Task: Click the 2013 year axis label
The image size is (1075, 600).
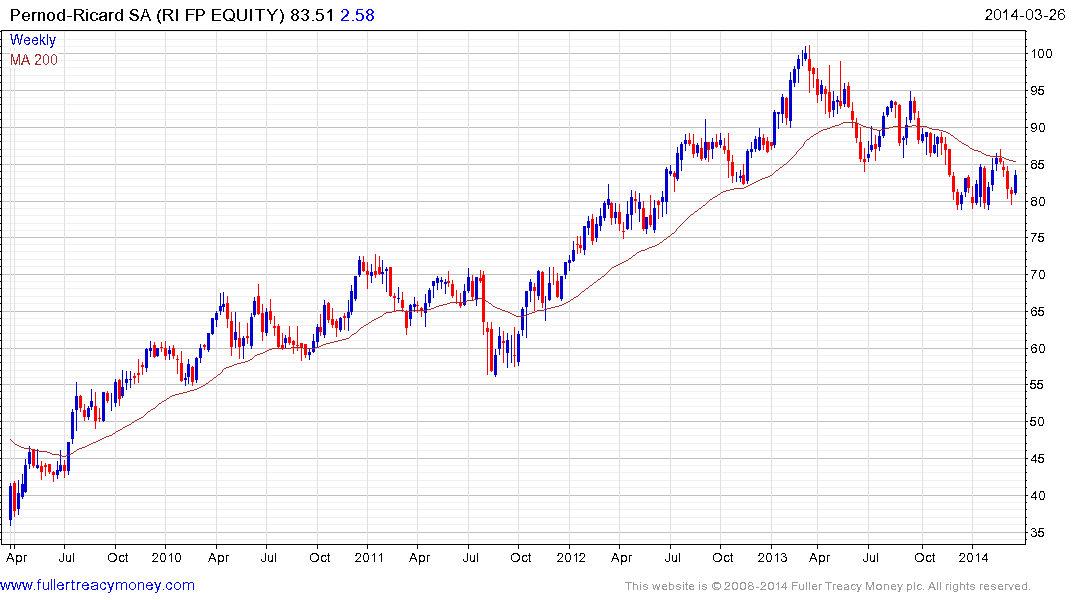Action: click(773, 557)
